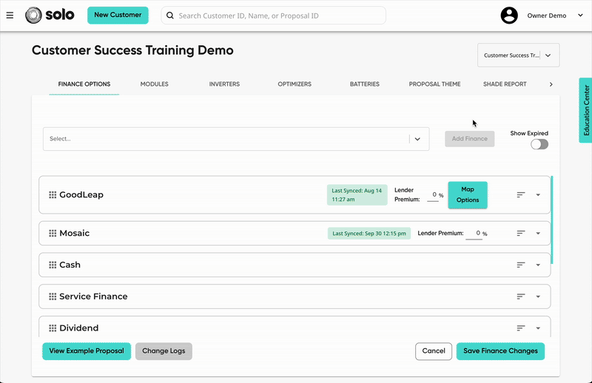Open the Owner Demo account menu arrow
Image resolution: width=592 pixels, height=383 pixels.
coord(580,15)
